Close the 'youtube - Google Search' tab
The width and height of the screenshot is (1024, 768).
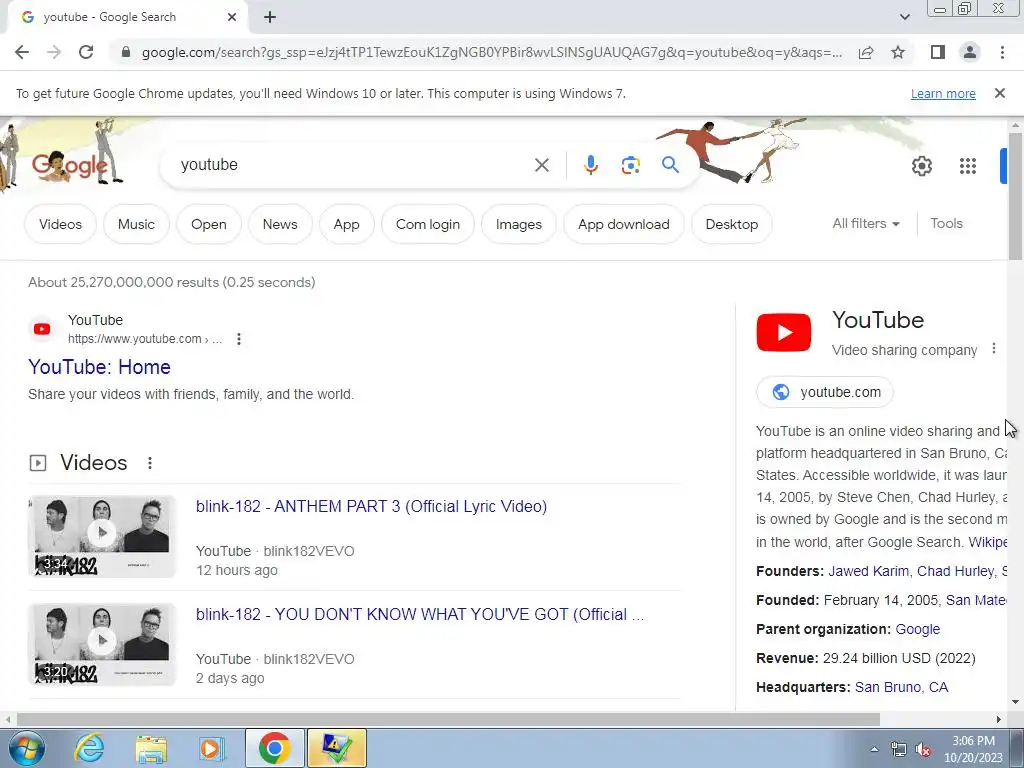tap(232, 17)
